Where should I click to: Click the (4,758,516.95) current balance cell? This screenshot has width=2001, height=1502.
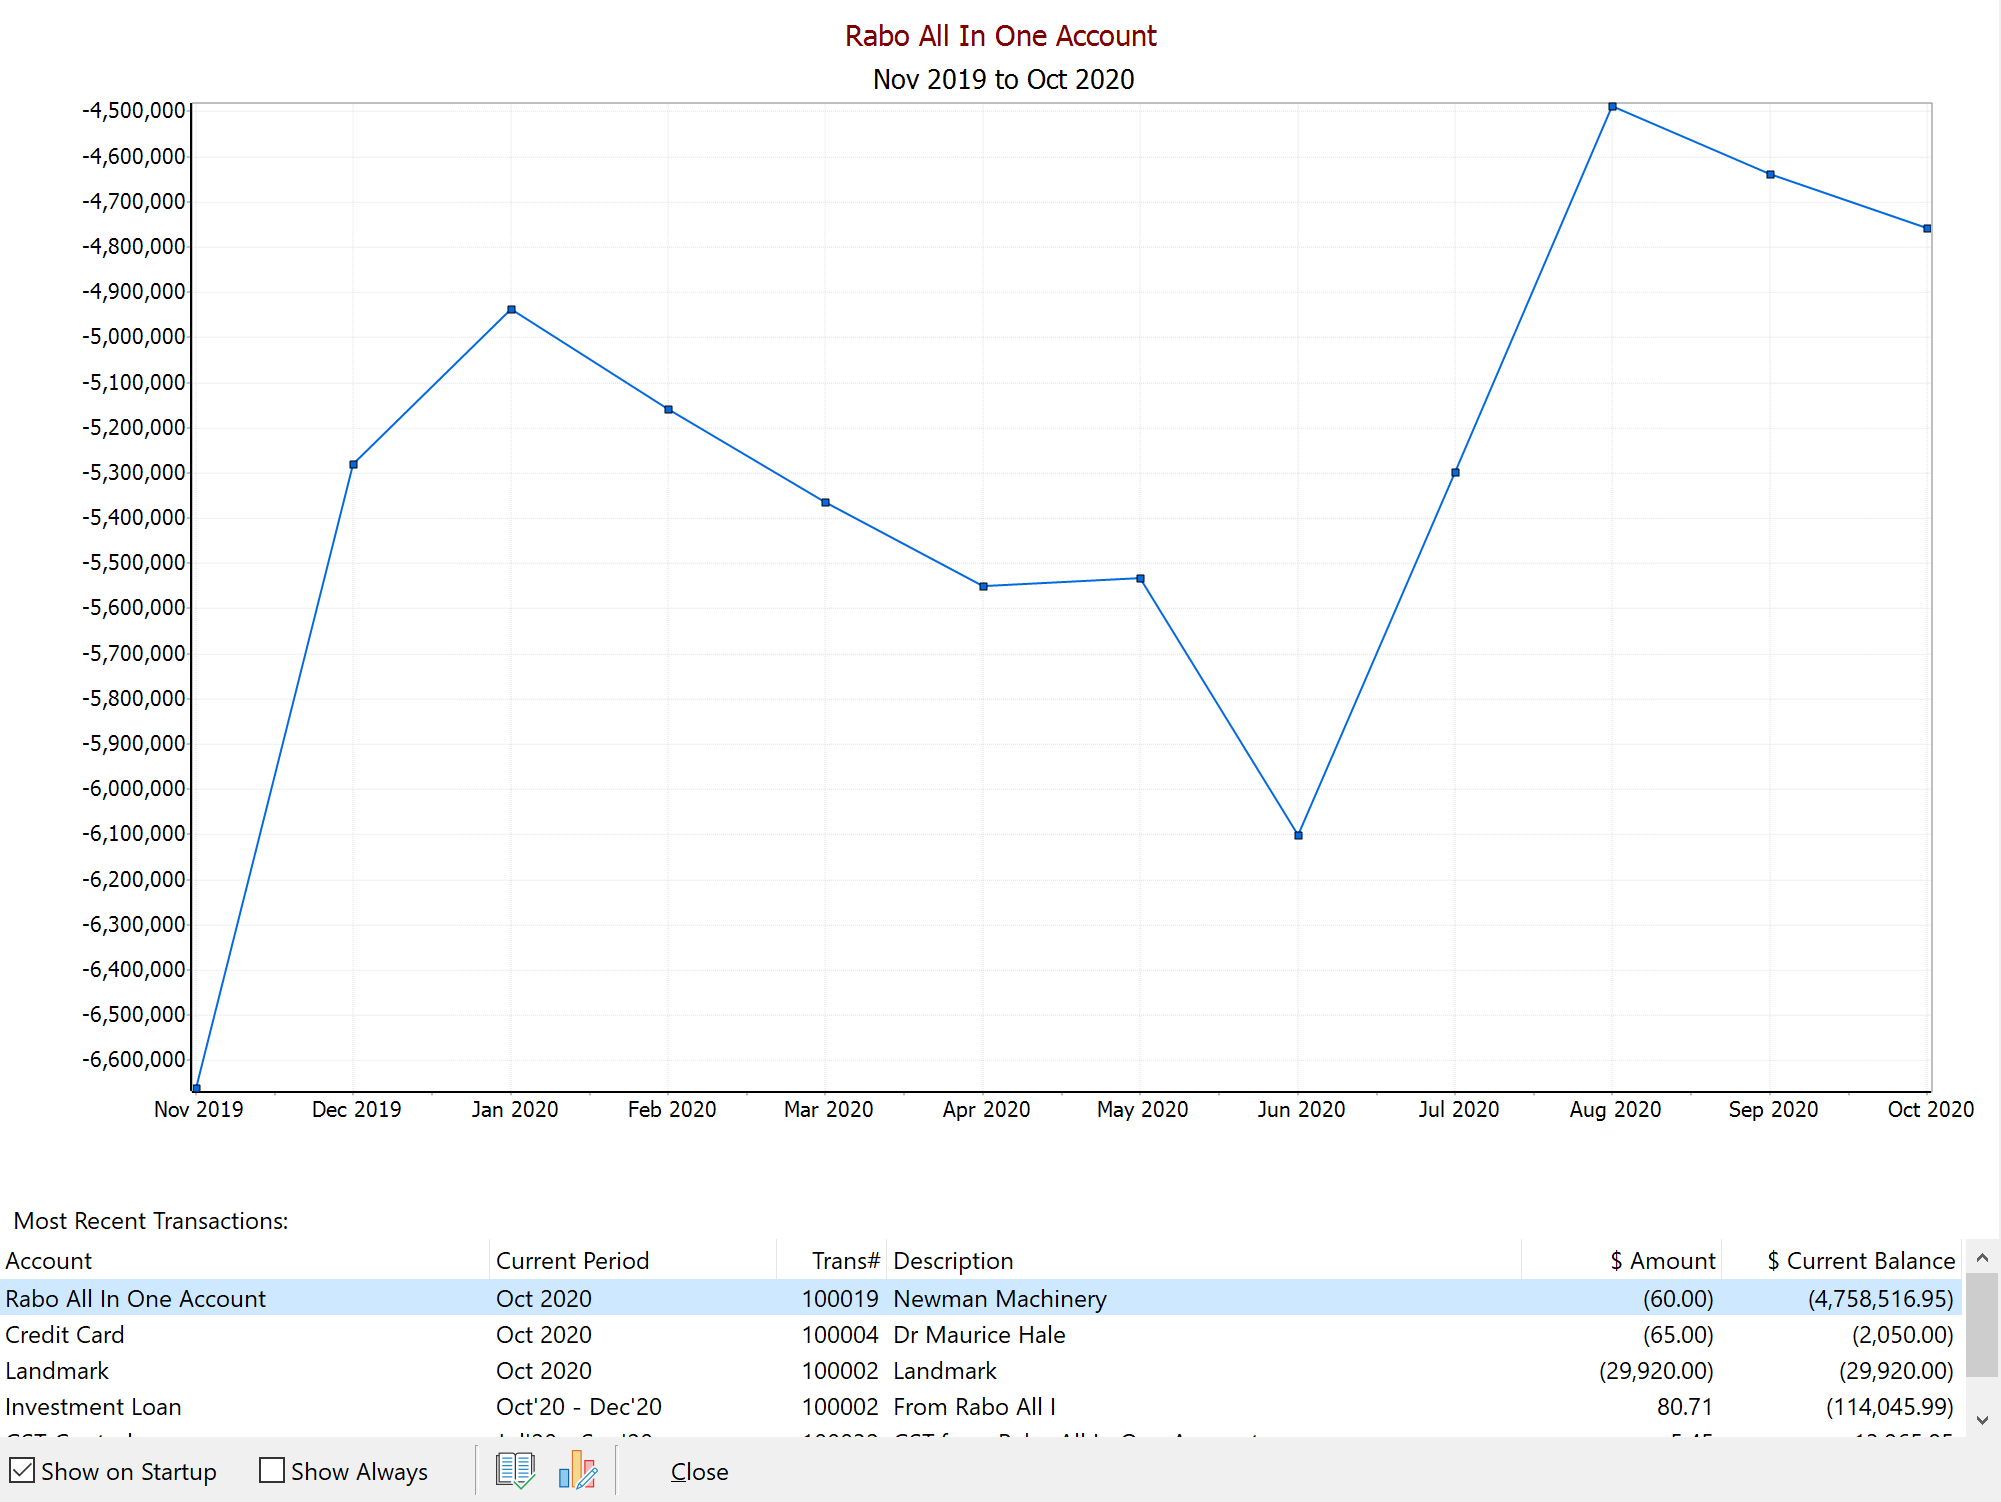point(1880,1299)
